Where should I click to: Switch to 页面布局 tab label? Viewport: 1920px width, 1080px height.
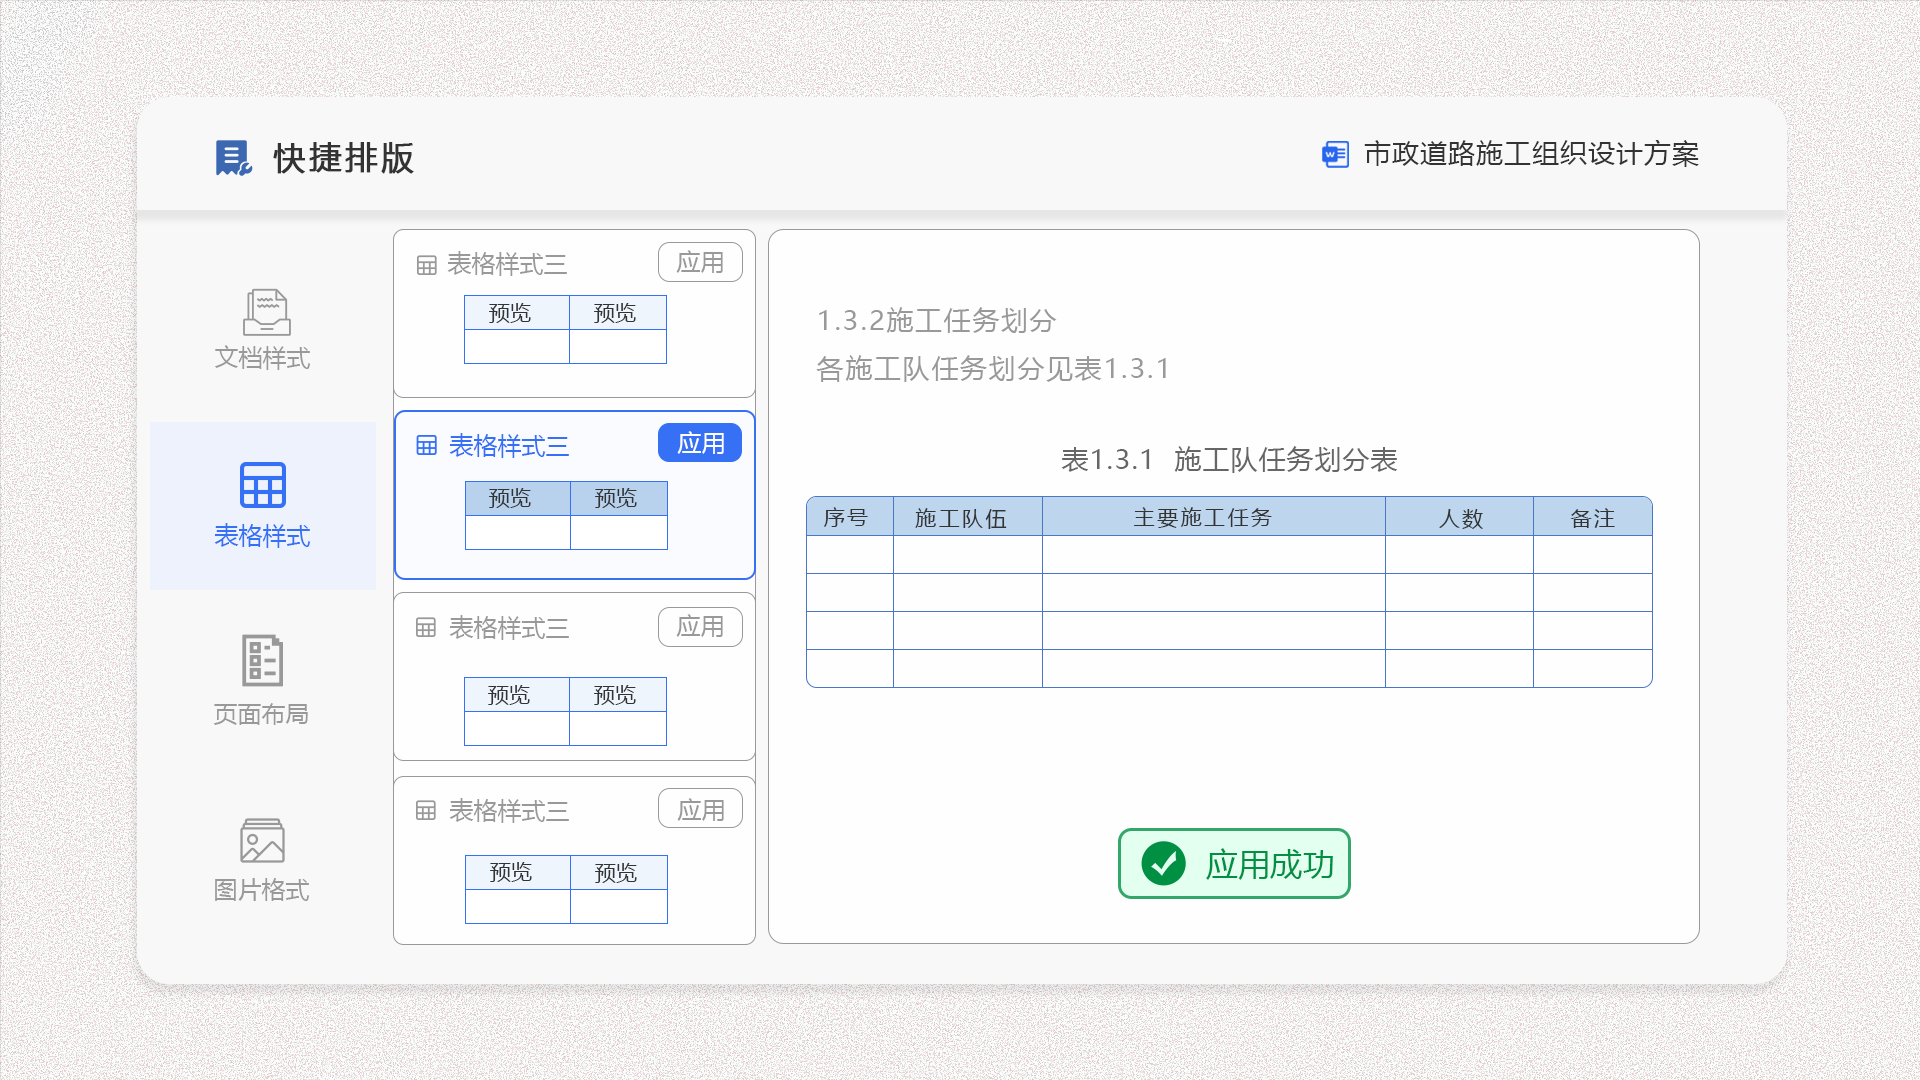(261, 714)
